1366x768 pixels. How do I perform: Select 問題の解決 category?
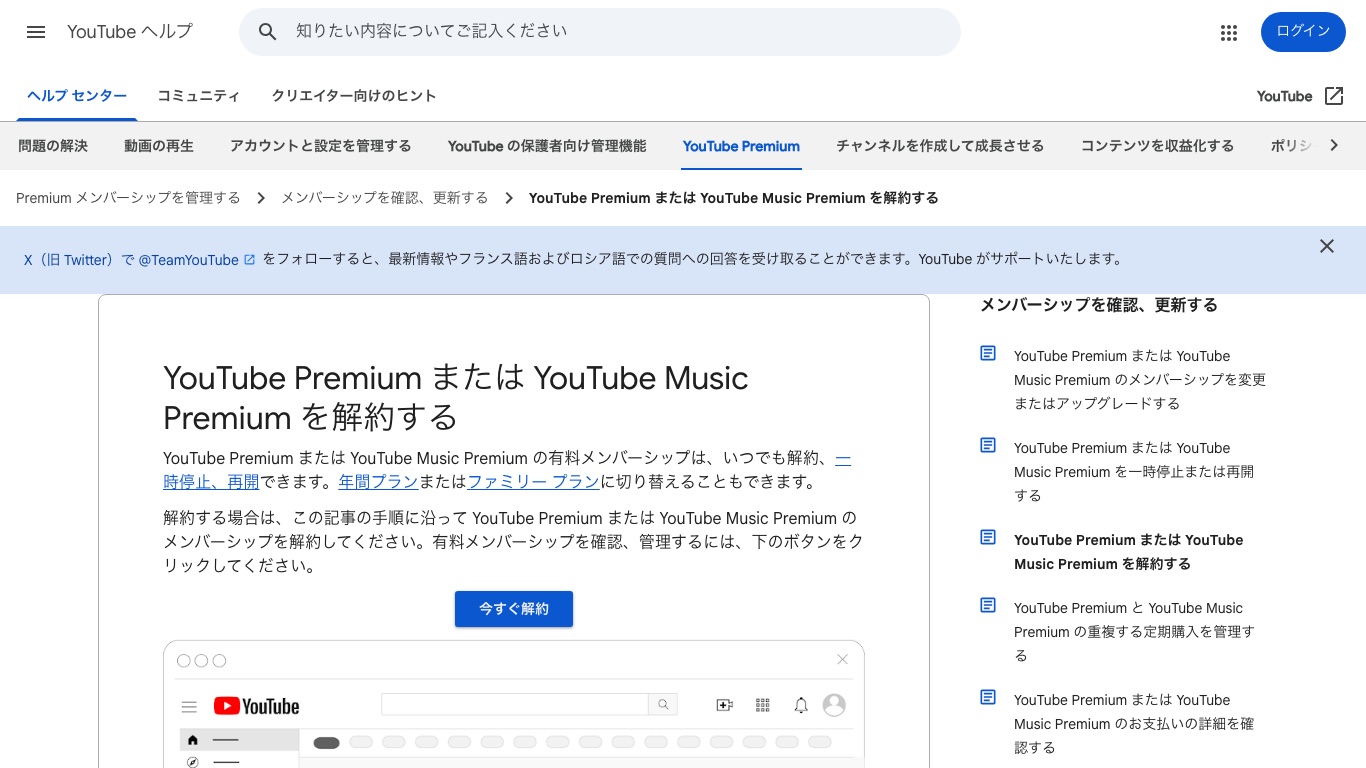pyautogui.click(x=53, y=146)
